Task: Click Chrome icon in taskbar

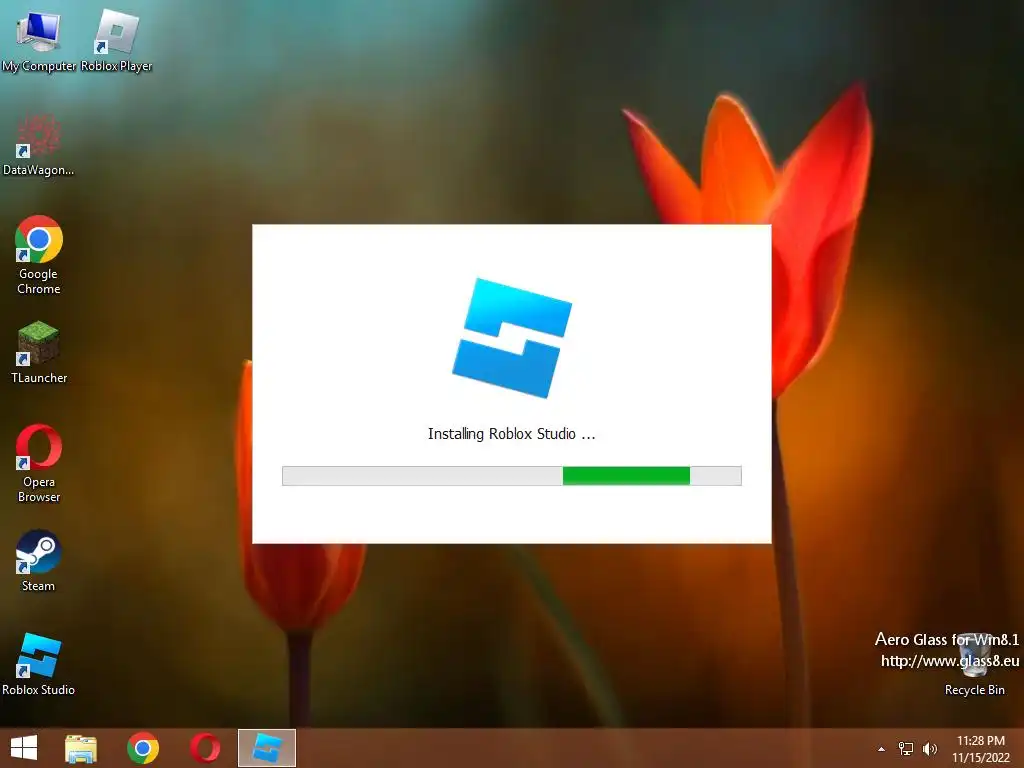Action: (143, 748)
